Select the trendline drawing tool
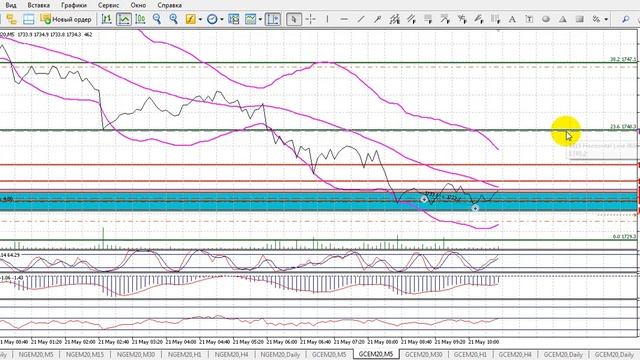The height and width of the screenshot is (360, 640). tap(361, 19)
